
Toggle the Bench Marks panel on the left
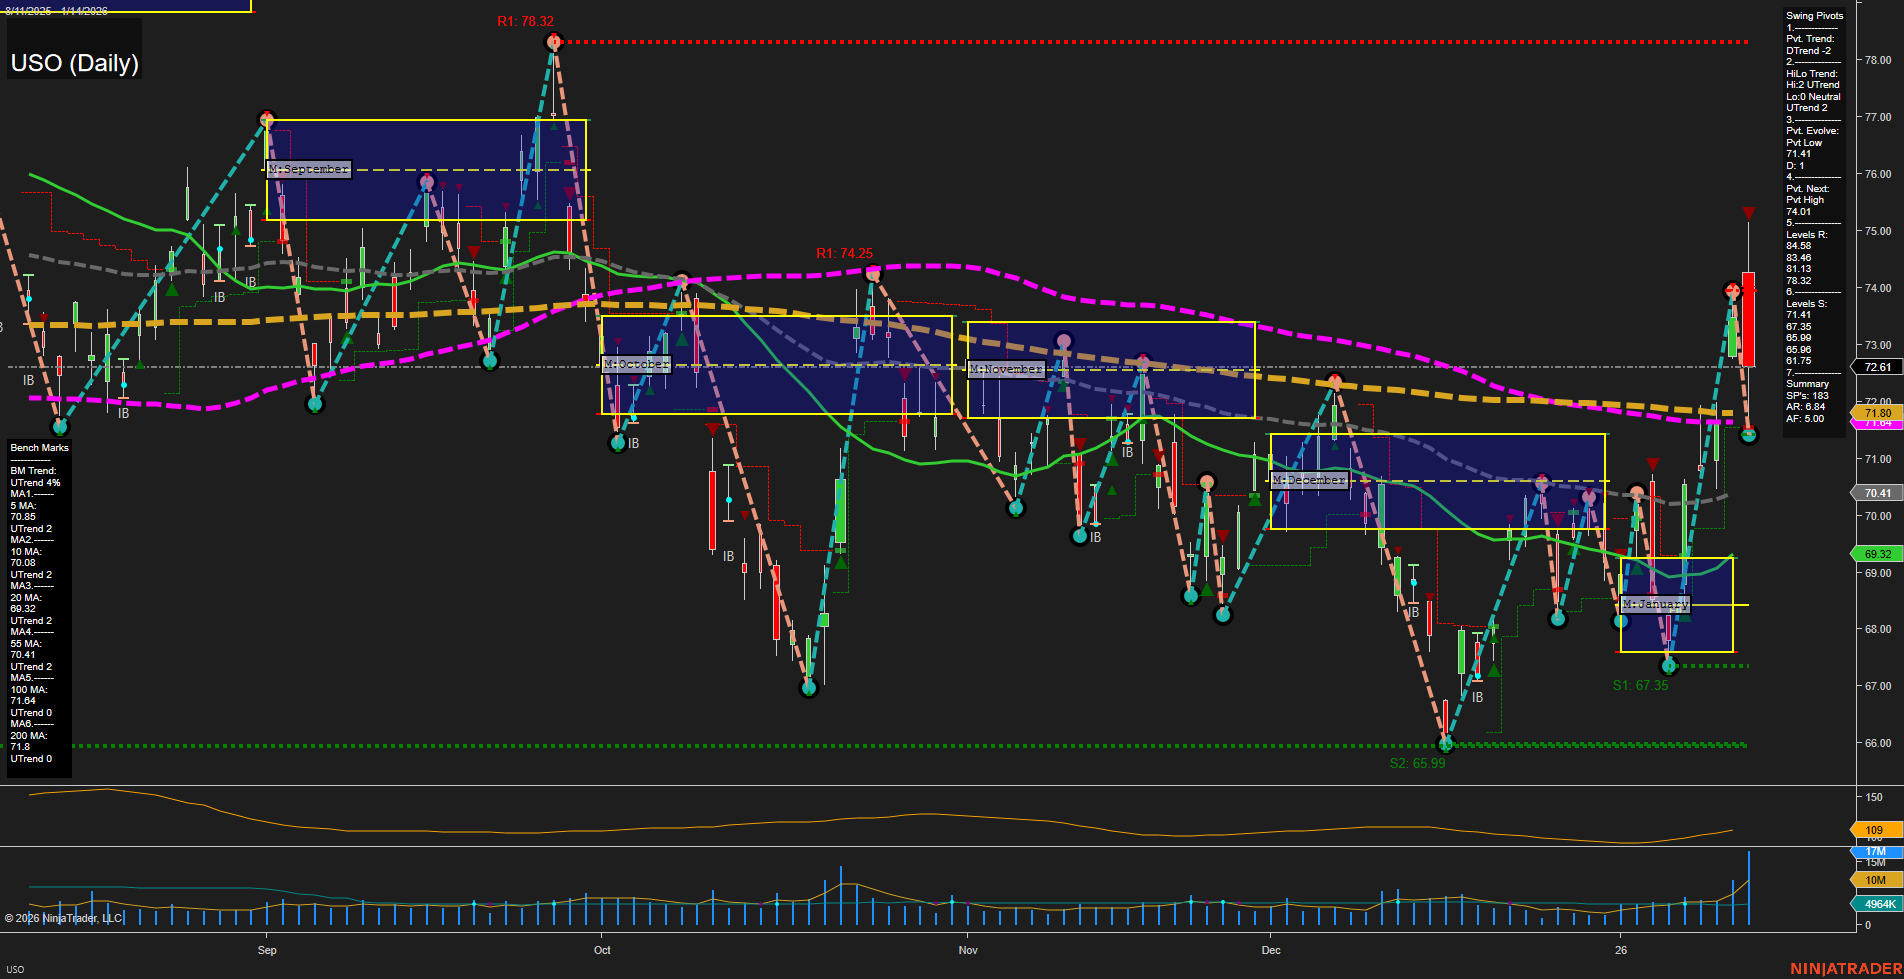point(38,447)
